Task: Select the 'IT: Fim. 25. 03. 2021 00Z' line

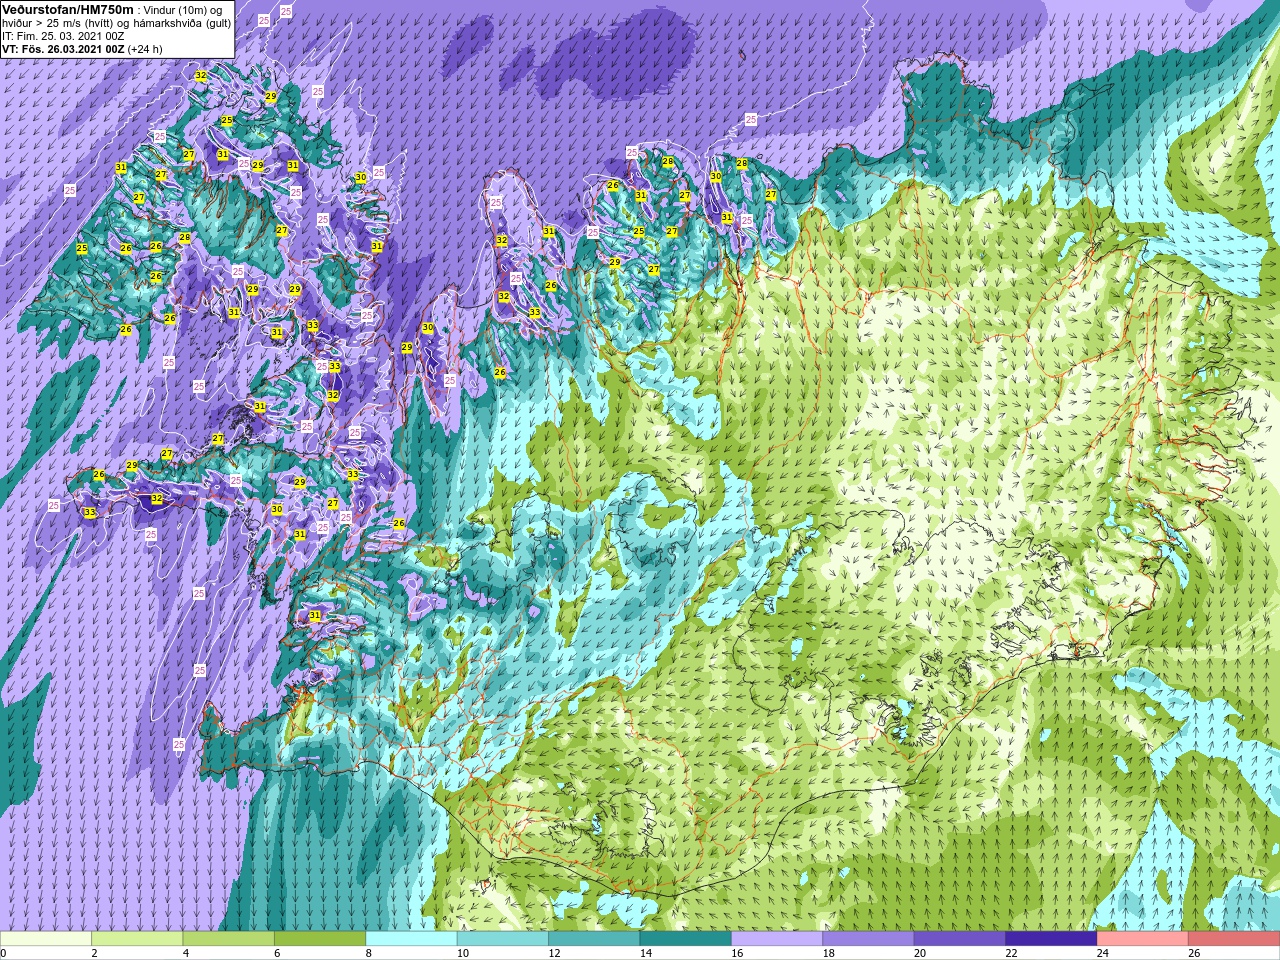Action: tap(63, 36)
